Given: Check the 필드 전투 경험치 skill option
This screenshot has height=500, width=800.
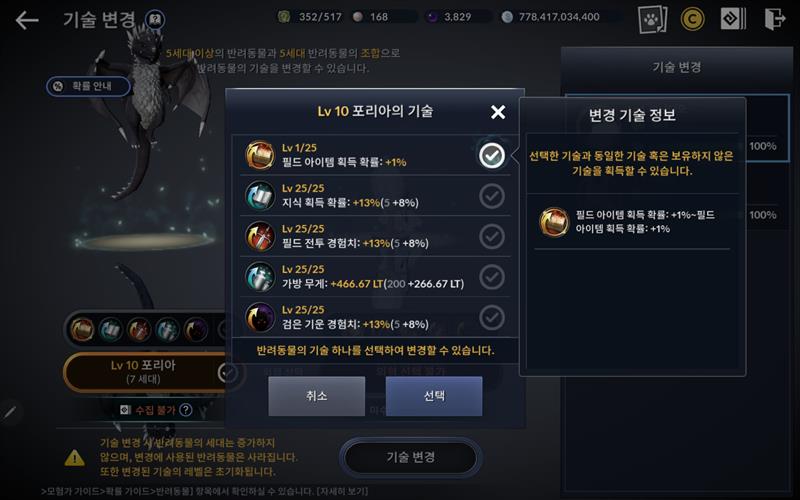Looking at the screenshot, I should tap(492, 236).
